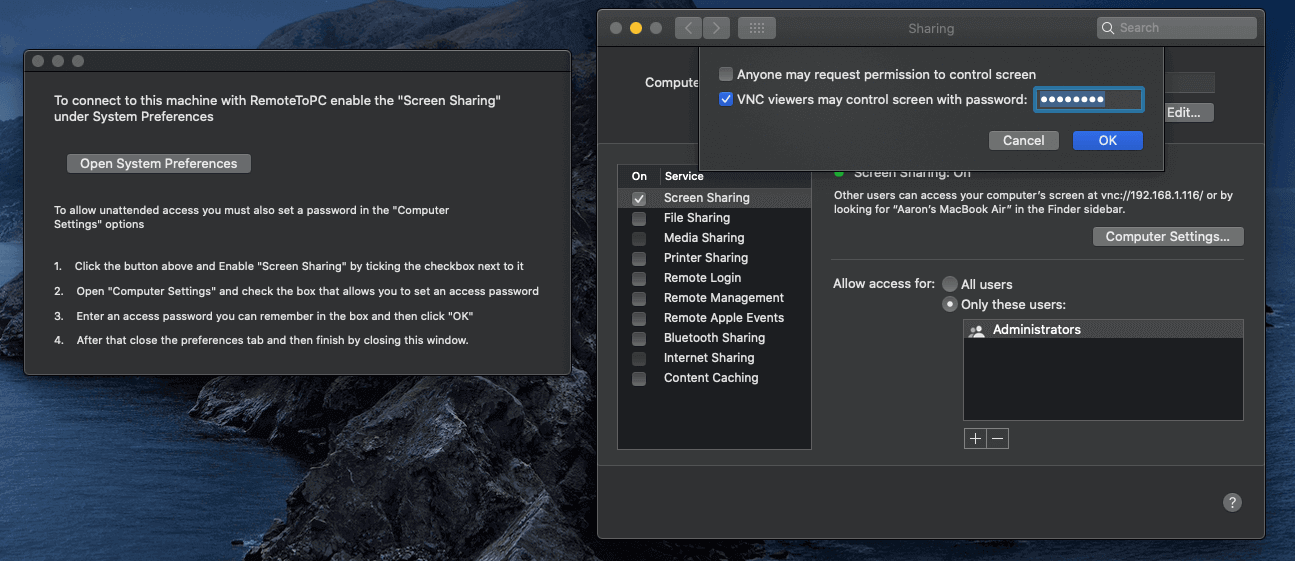The height and width of the screenshot is (561, 1295).
Task: Click the search magnifier icon
Action: point(1108,28)
